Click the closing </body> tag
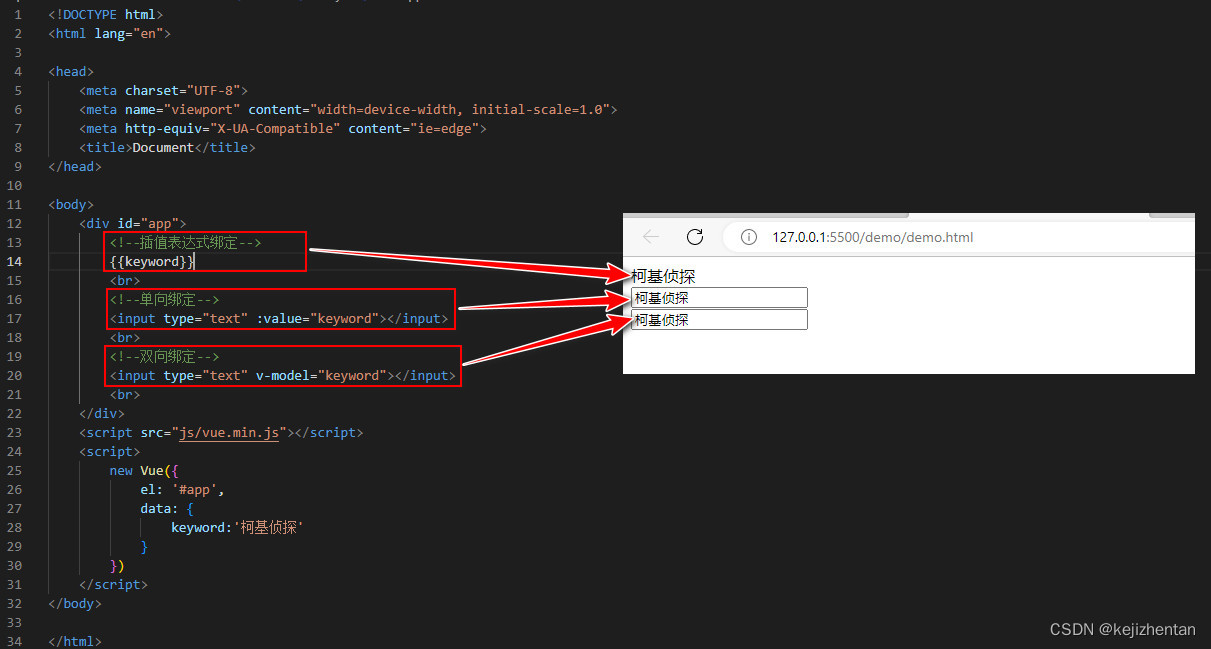Viewport: 1211px width, 649px height. coord(75,603)
